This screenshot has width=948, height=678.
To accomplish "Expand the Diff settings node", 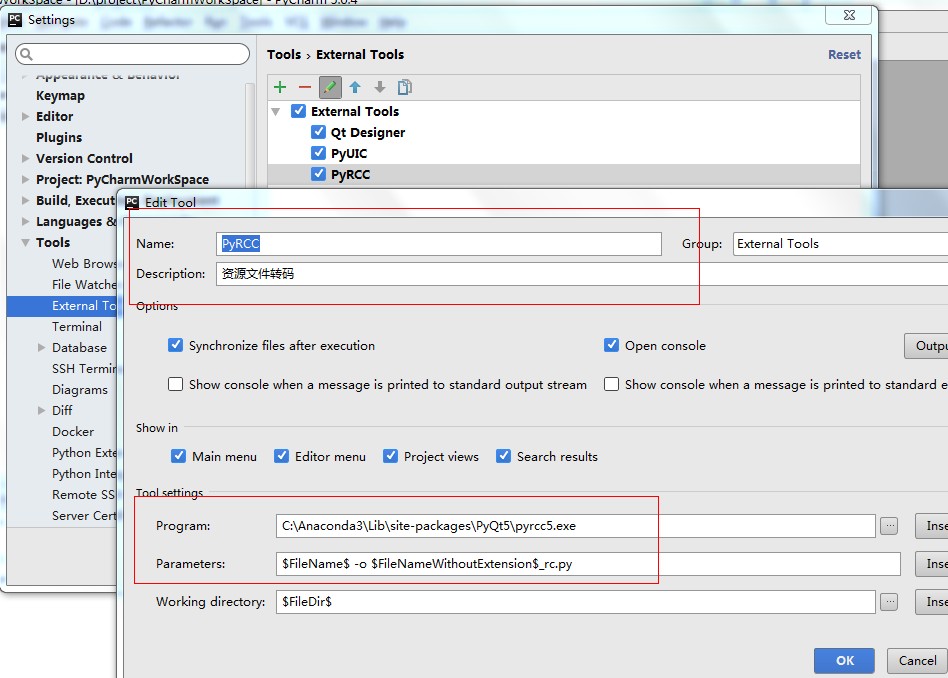I will (x=41, y=410).
